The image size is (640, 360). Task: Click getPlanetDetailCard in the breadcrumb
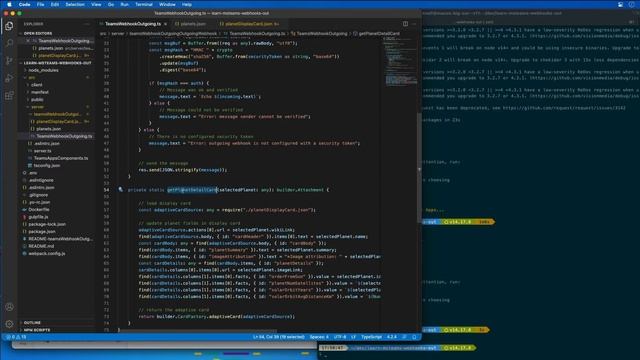point(379,33)
